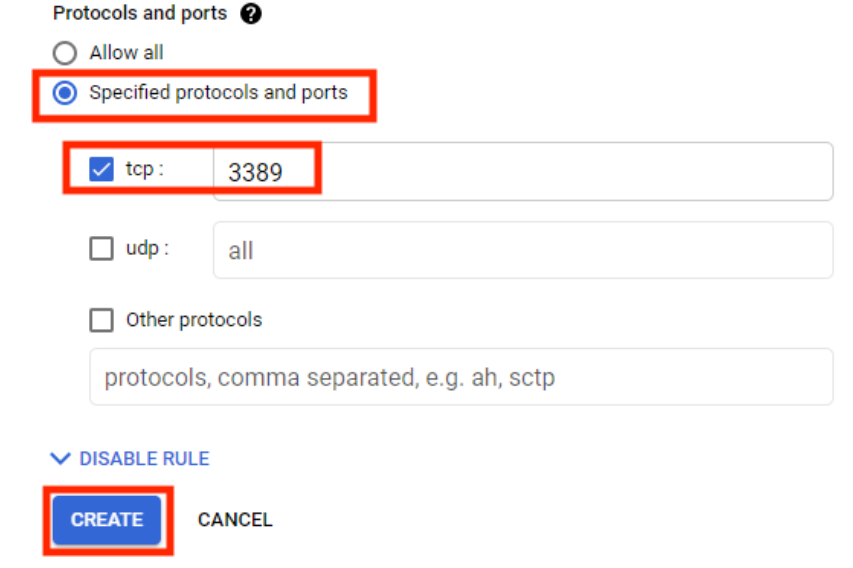The height and width of the screenshot is (568, 853).
Task: Click the Allow all label text
Action: tap(126, 53)
